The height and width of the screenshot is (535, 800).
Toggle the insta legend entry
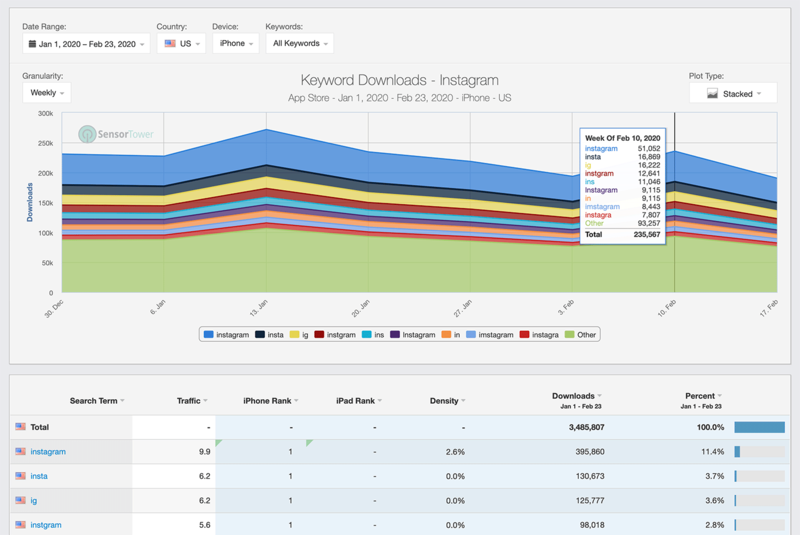tap(273, 335)
